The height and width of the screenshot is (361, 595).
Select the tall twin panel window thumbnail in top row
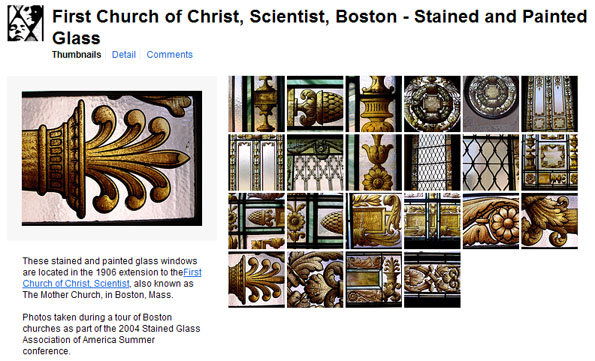pyautogui.click(x=549, y=104)
